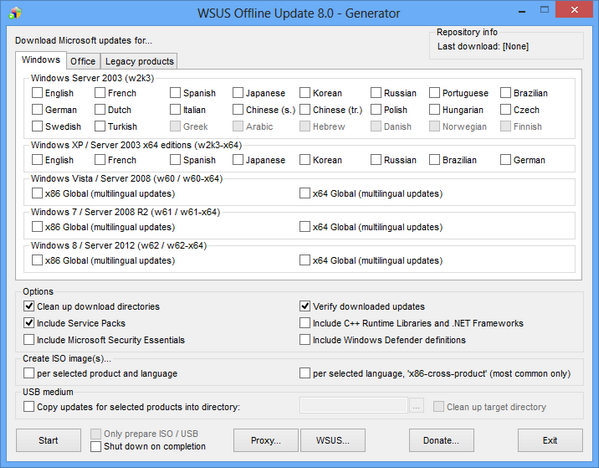599x468 pixels.
Task: Click the Donate button
Action: click(441, 440)
